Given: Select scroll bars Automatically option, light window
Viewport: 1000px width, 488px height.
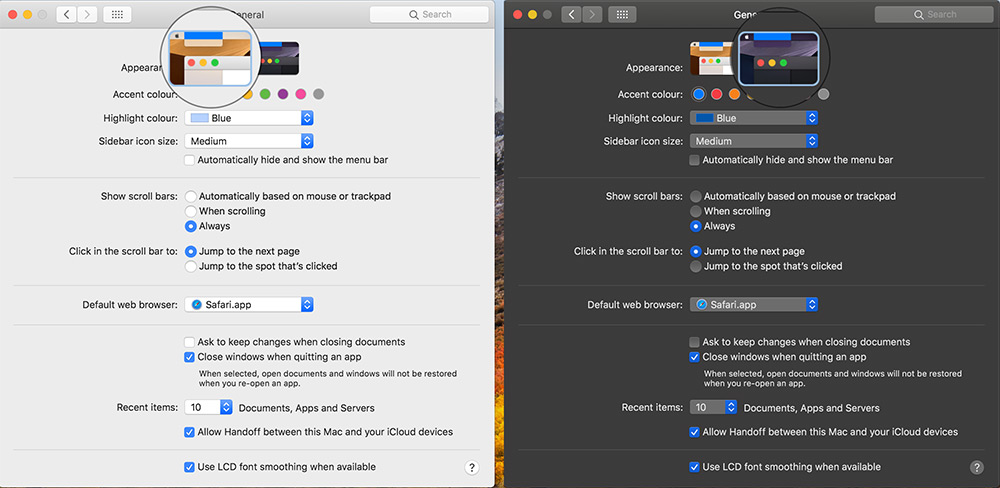Looking at the screenshot, I should pos(190,196).
